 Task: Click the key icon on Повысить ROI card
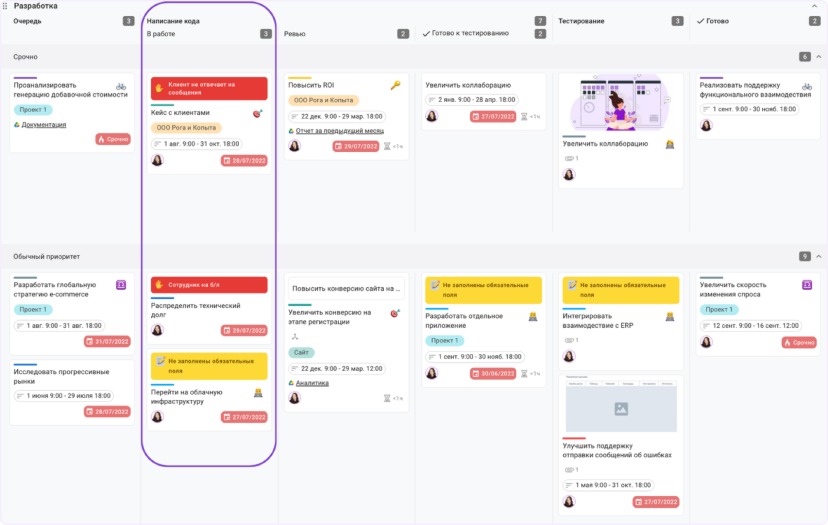point(395,85)
